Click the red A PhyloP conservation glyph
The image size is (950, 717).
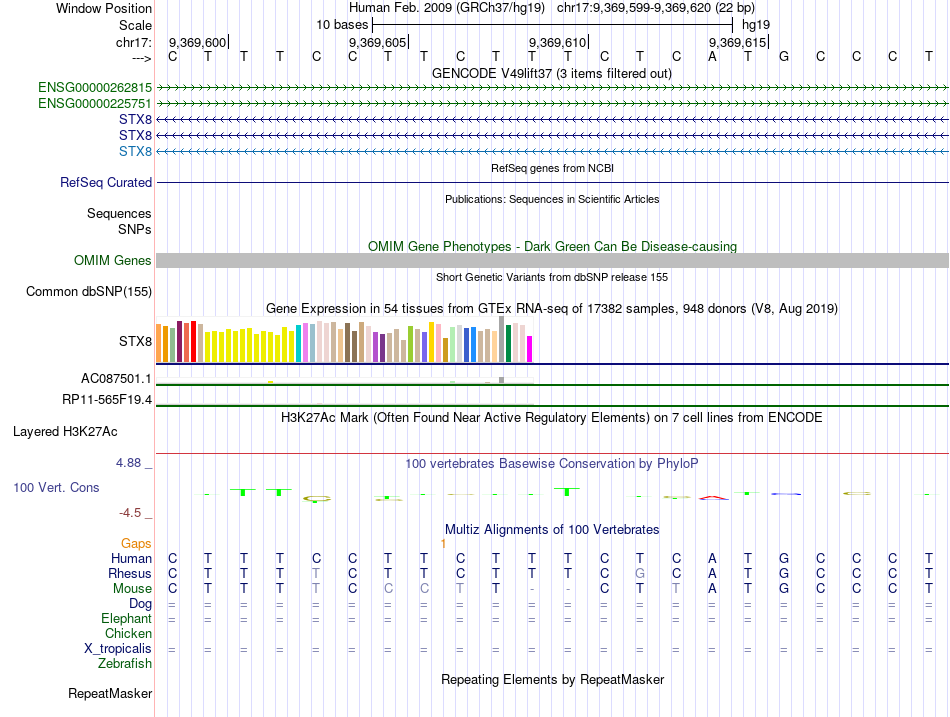click(x=713, y=498)
